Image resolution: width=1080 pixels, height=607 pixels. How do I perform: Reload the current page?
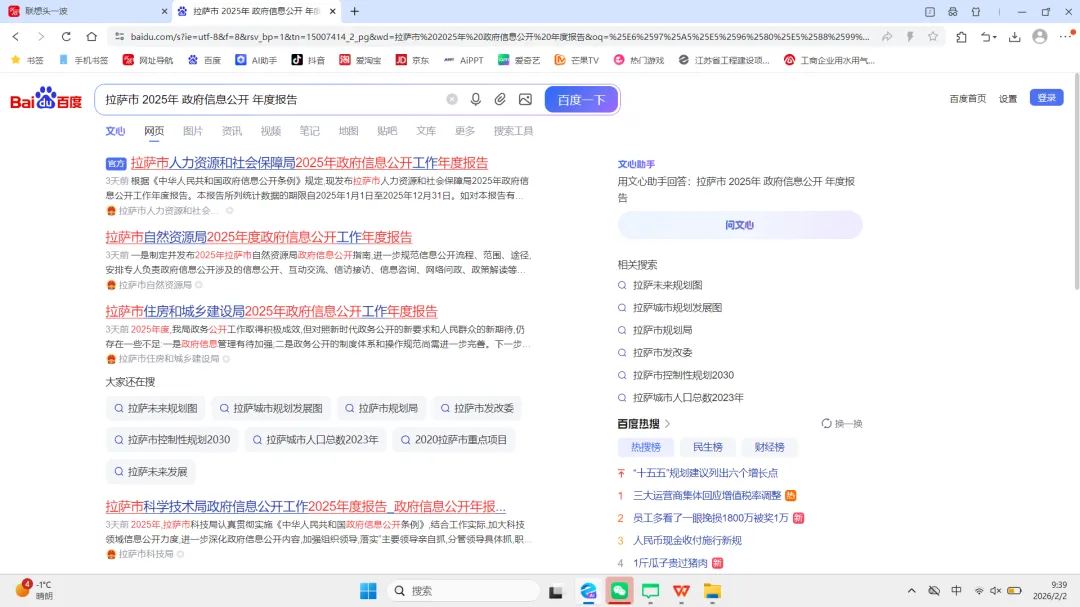coord(66,37)
